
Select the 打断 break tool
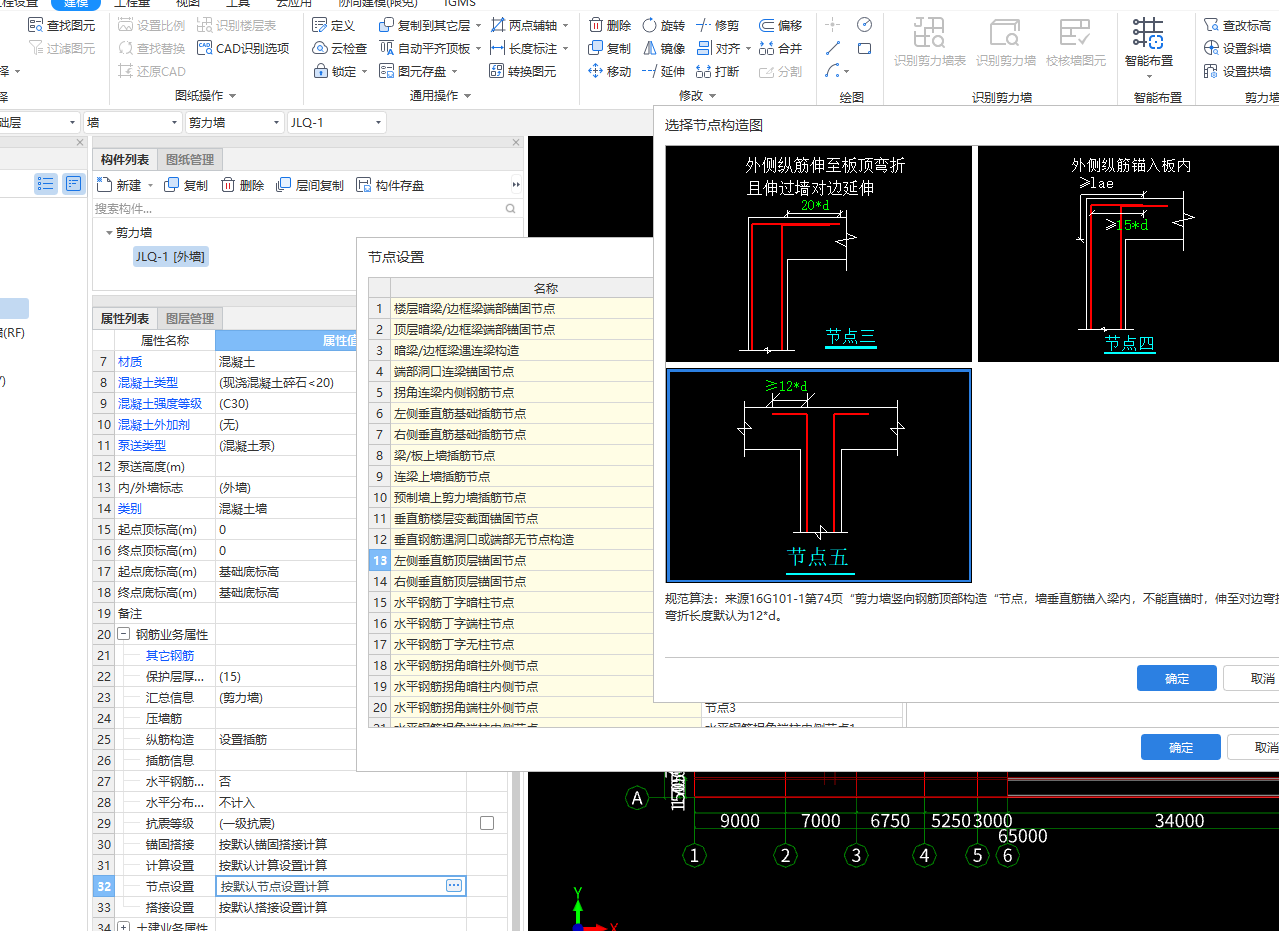[x=718, y=71]
